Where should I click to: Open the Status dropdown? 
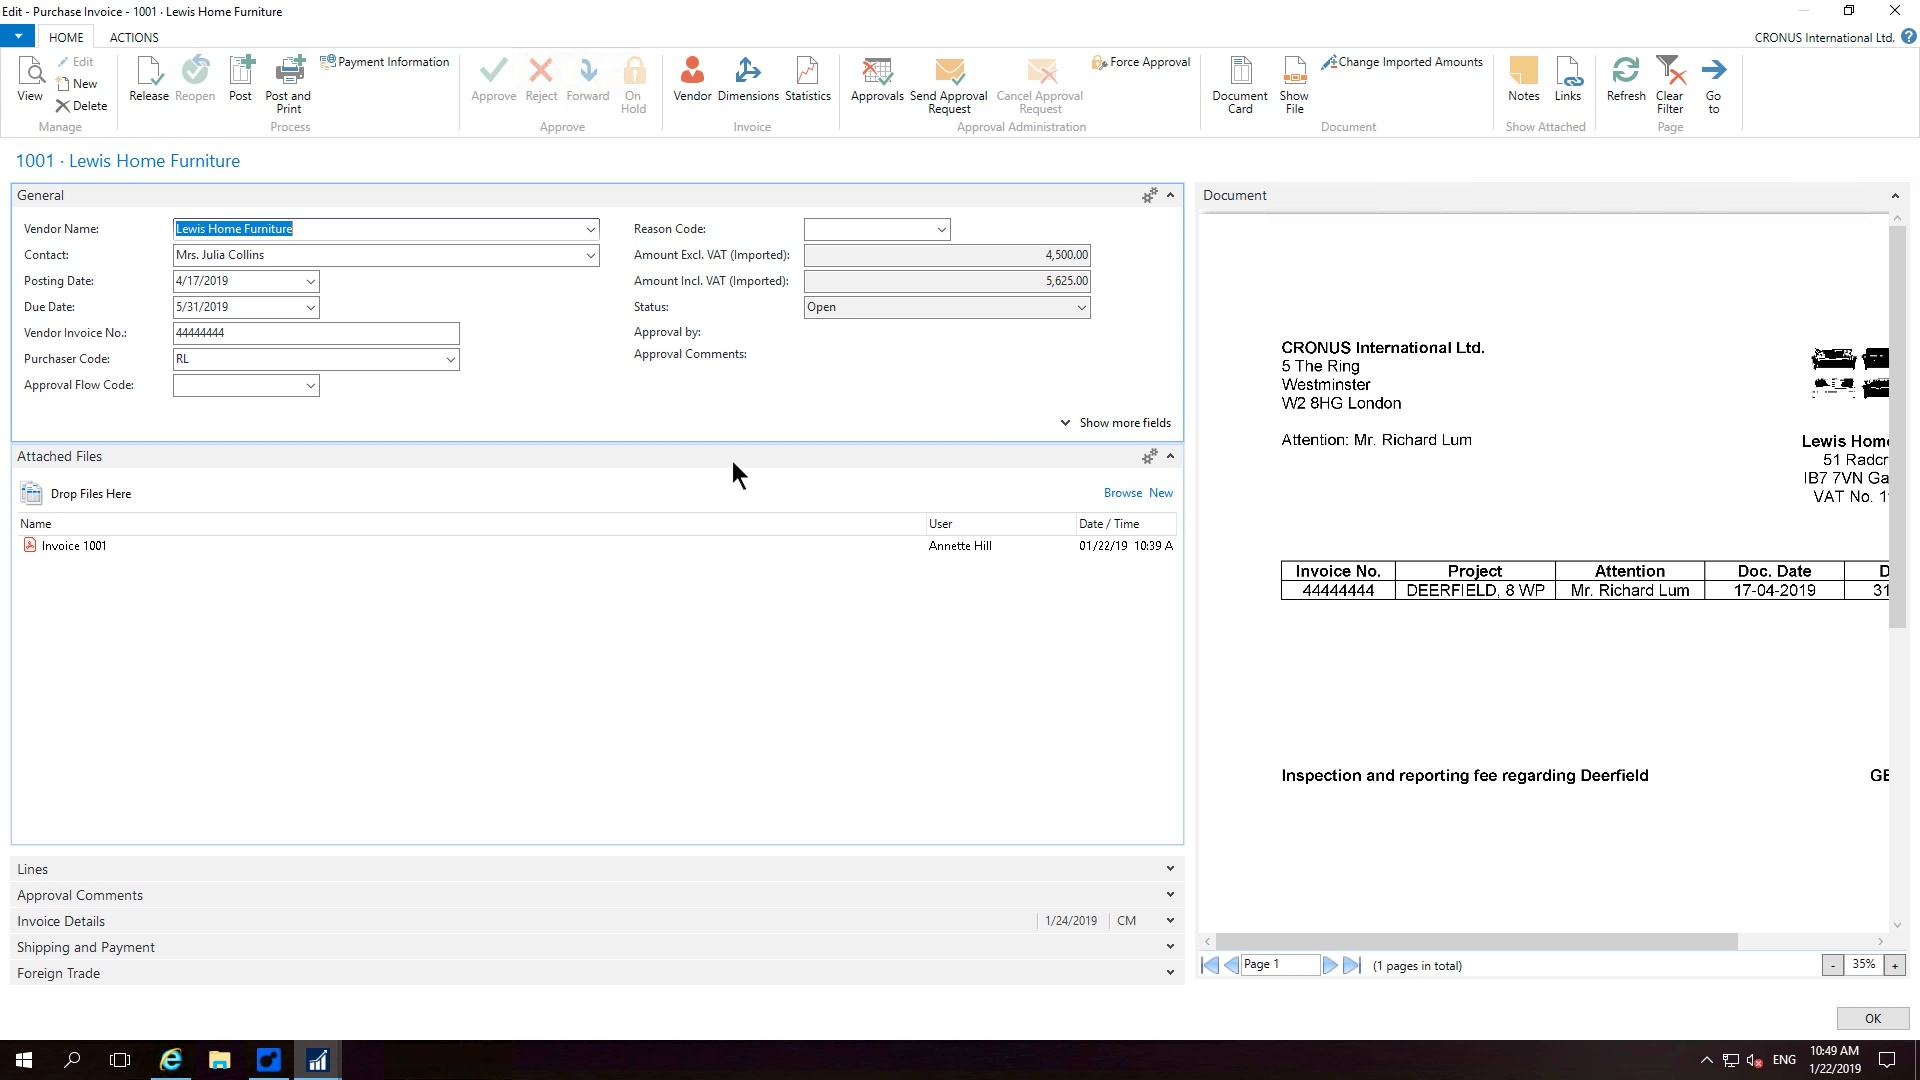click(x=1080, y=307)
